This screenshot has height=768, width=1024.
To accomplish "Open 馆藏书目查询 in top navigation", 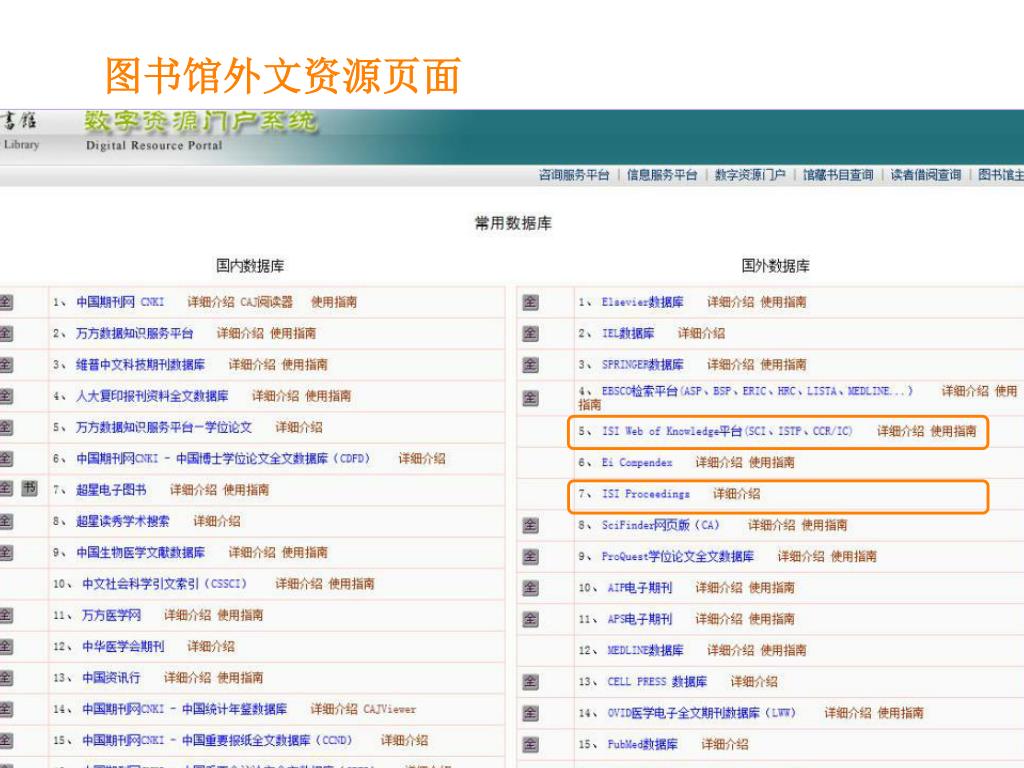I will 839,175.
